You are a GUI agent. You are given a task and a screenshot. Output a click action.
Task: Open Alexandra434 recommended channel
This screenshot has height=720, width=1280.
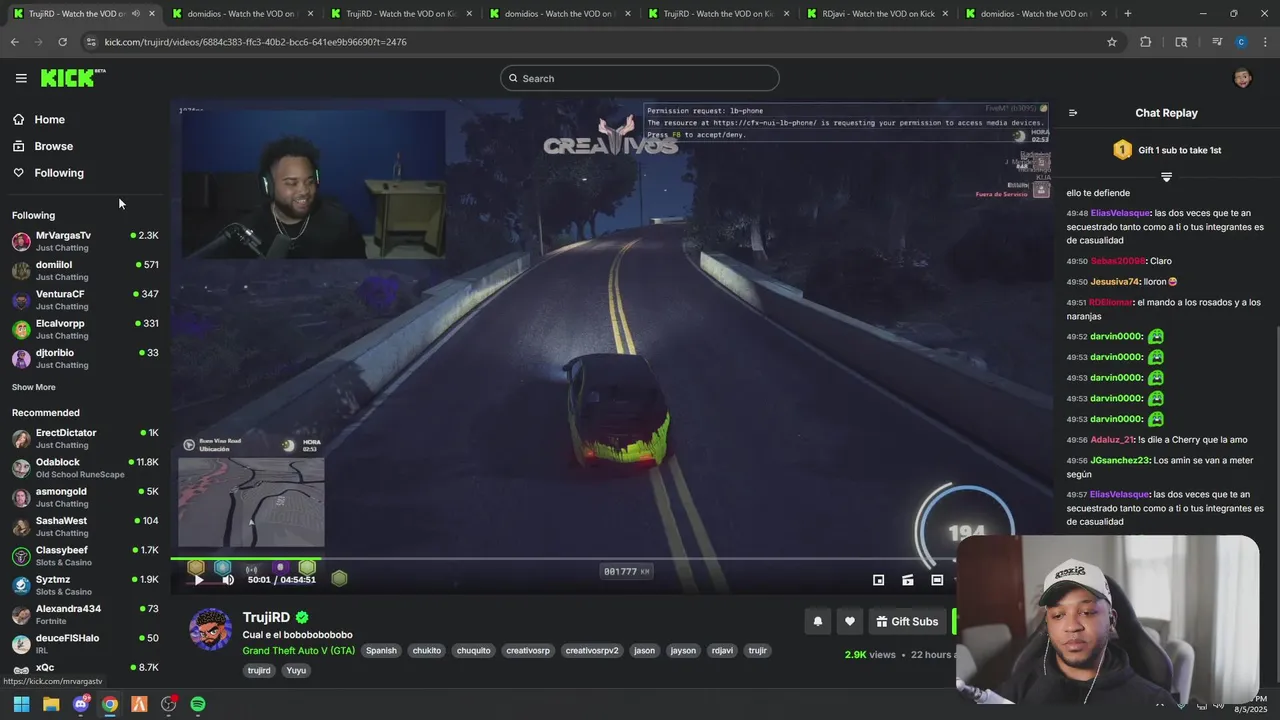85,614
